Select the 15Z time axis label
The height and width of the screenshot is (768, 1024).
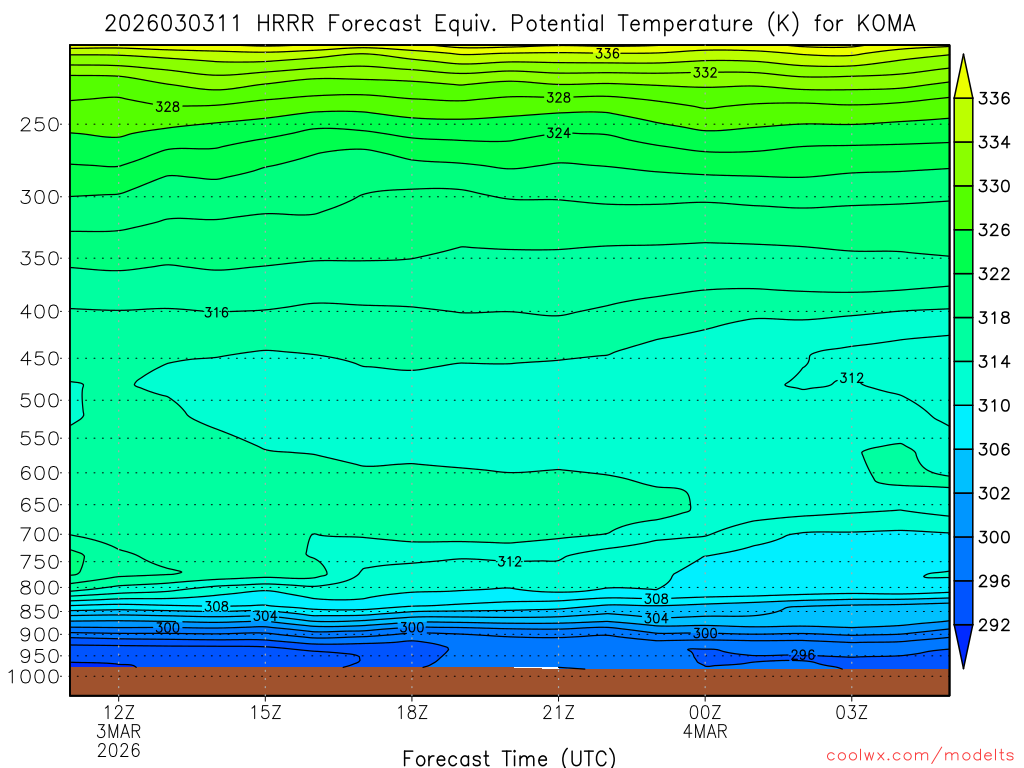(265, 712)
